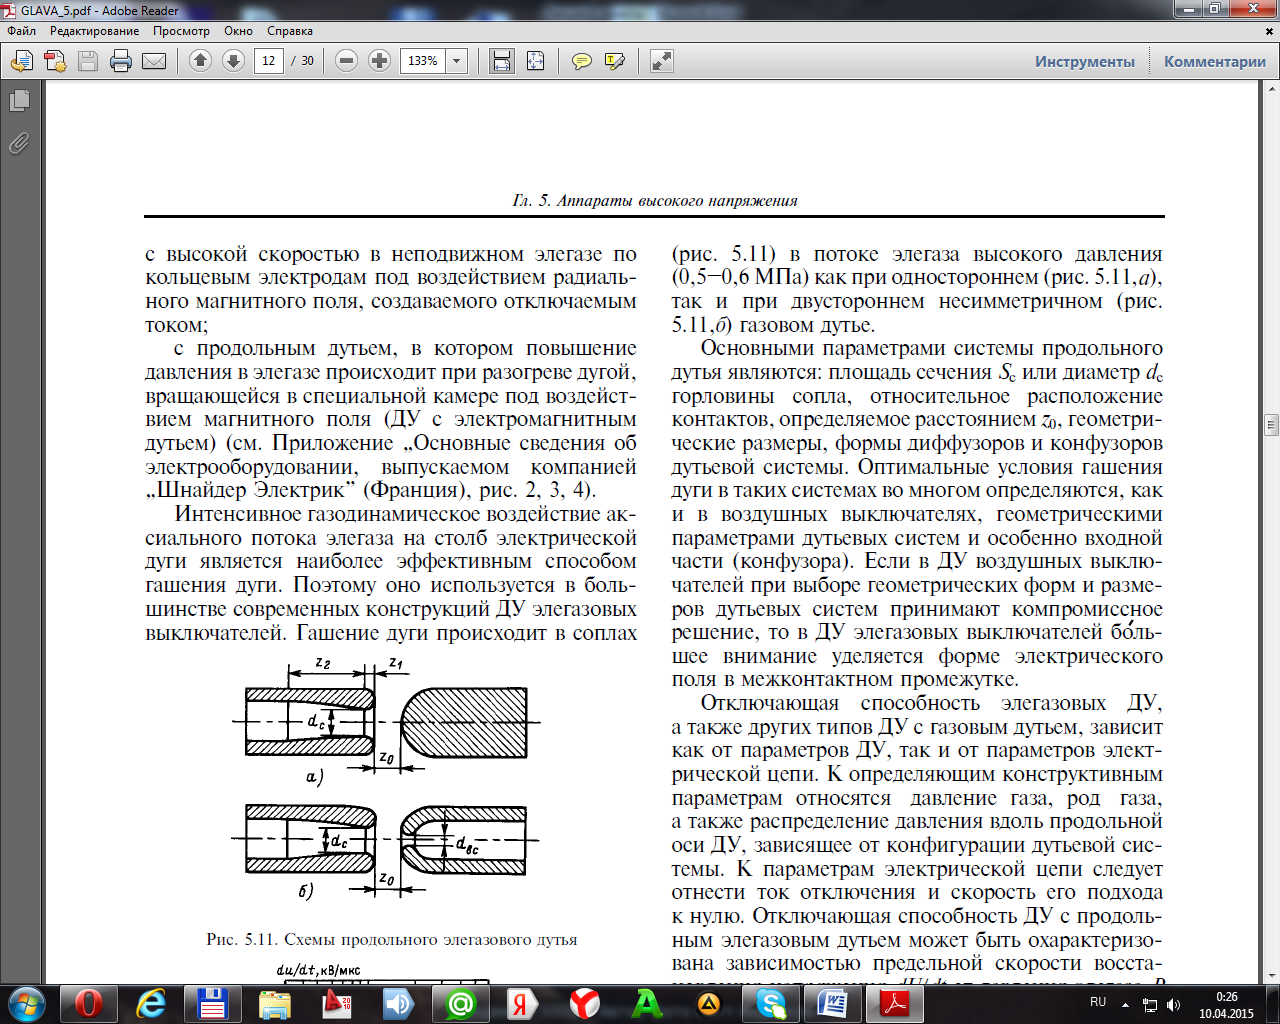Click the tray volume speaker icon
The height and width of the screenshot is (1024, 1280).
point(1173,1005)
